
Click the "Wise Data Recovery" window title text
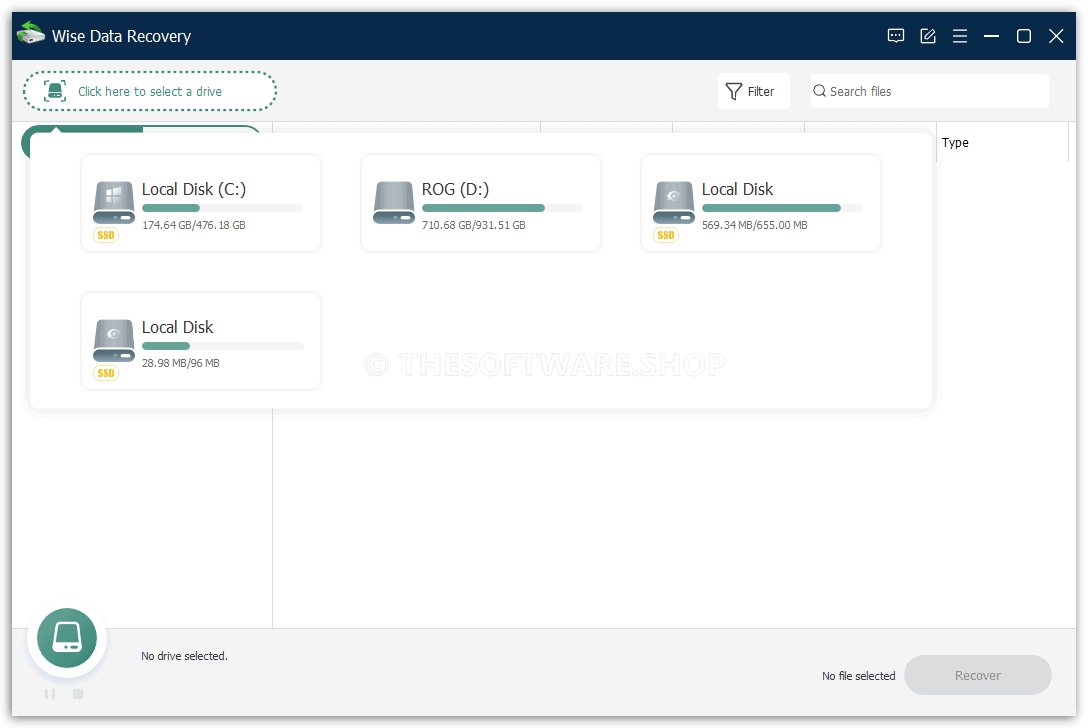pos(121,36)
